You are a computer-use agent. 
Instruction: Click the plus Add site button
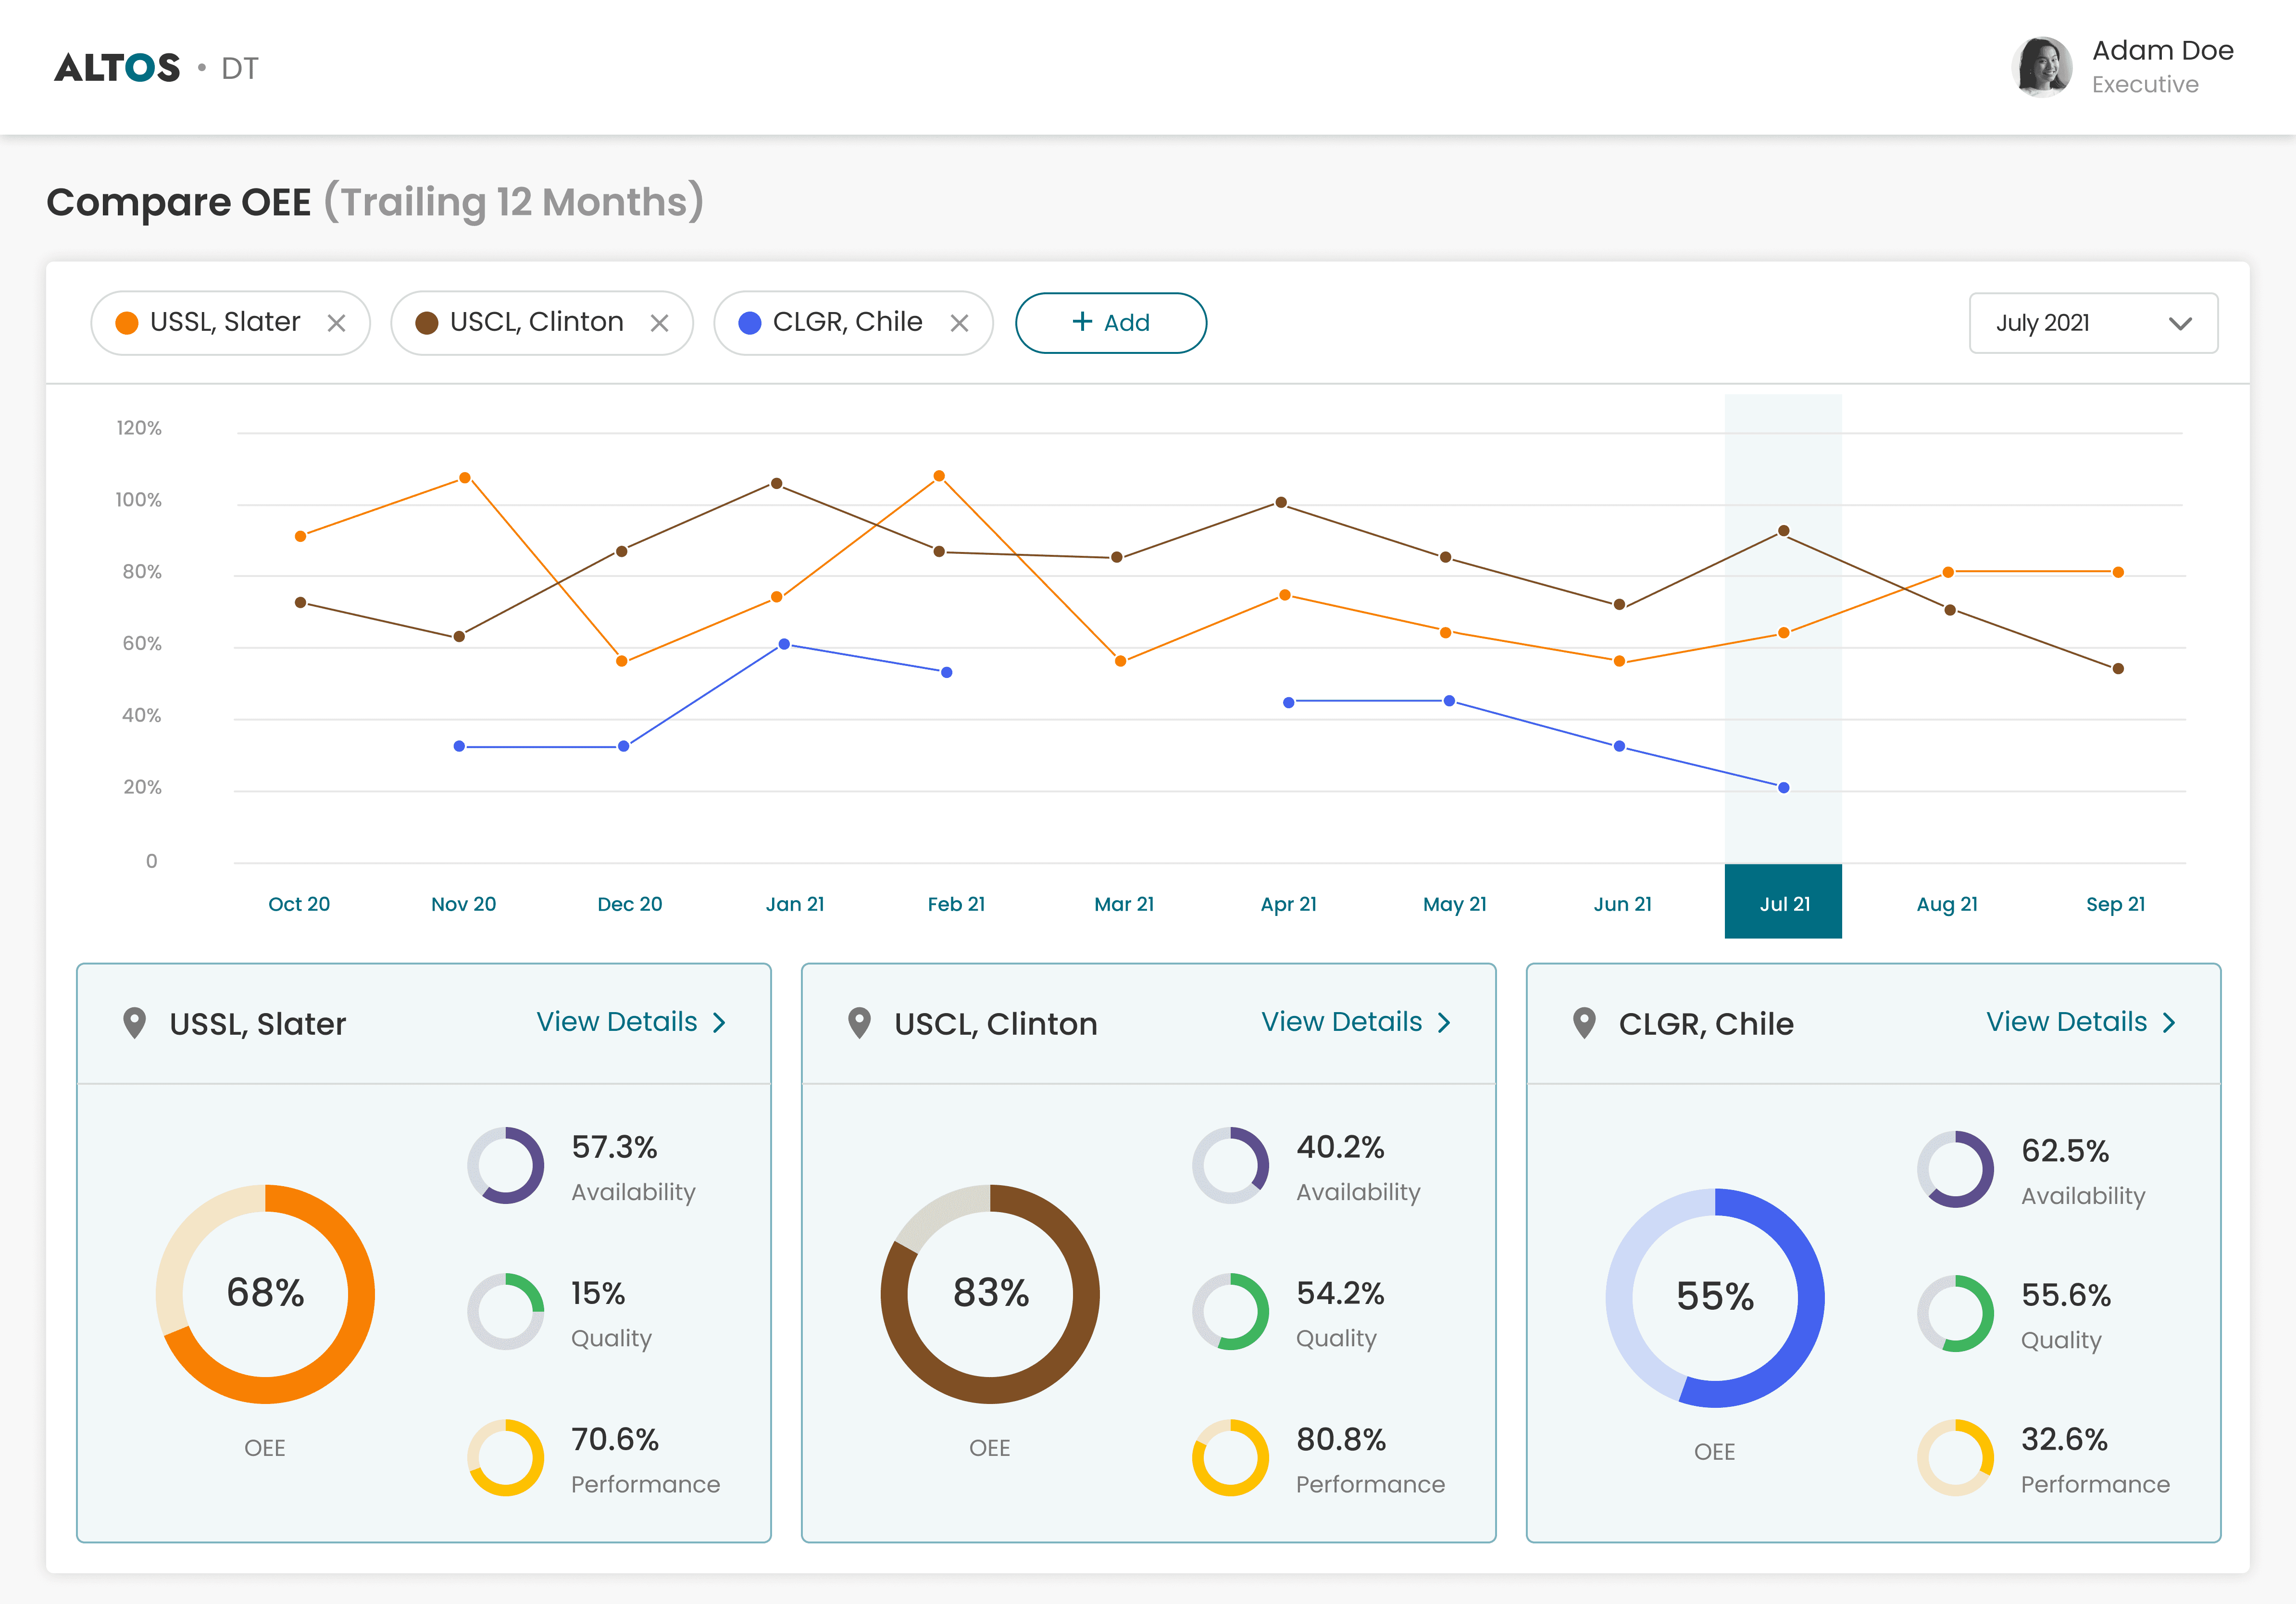[x=1110, y=323]
